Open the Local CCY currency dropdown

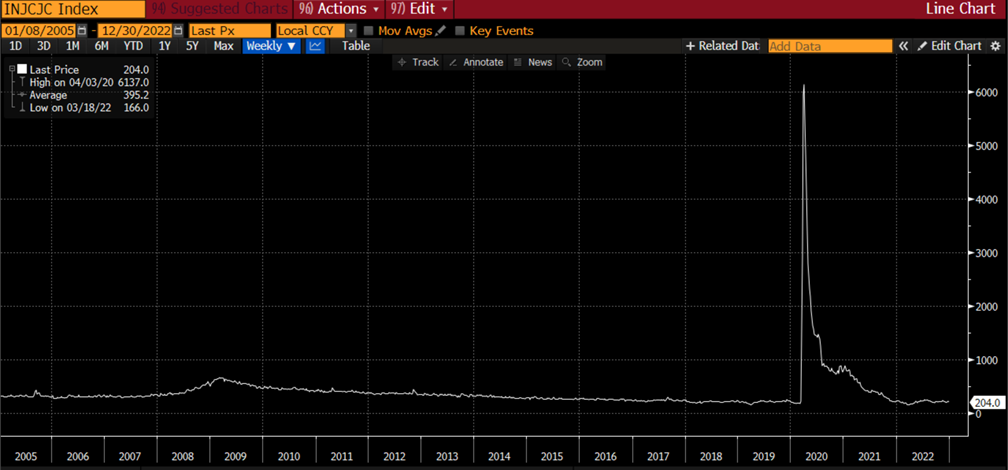click(350, 31)
